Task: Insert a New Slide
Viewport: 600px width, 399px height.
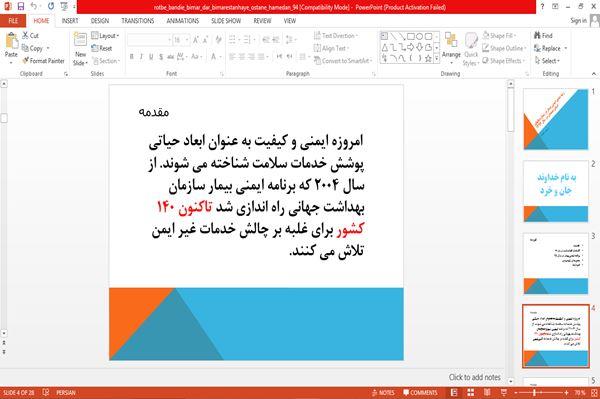Action: coord(80,49)
